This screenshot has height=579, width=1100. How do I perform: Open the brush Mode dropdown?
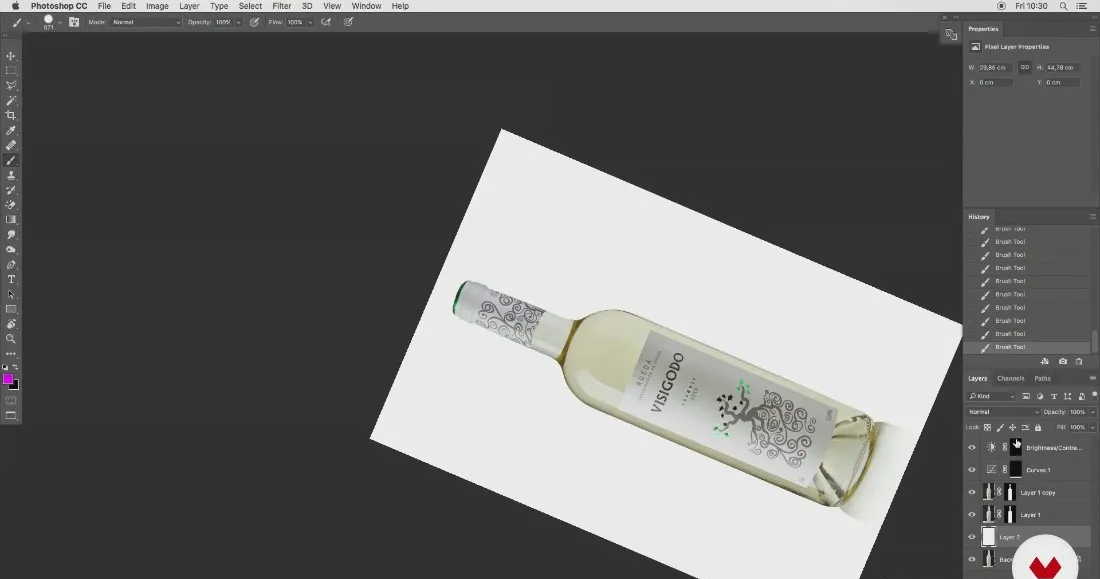pyautogui.click(x=145, y=22)
